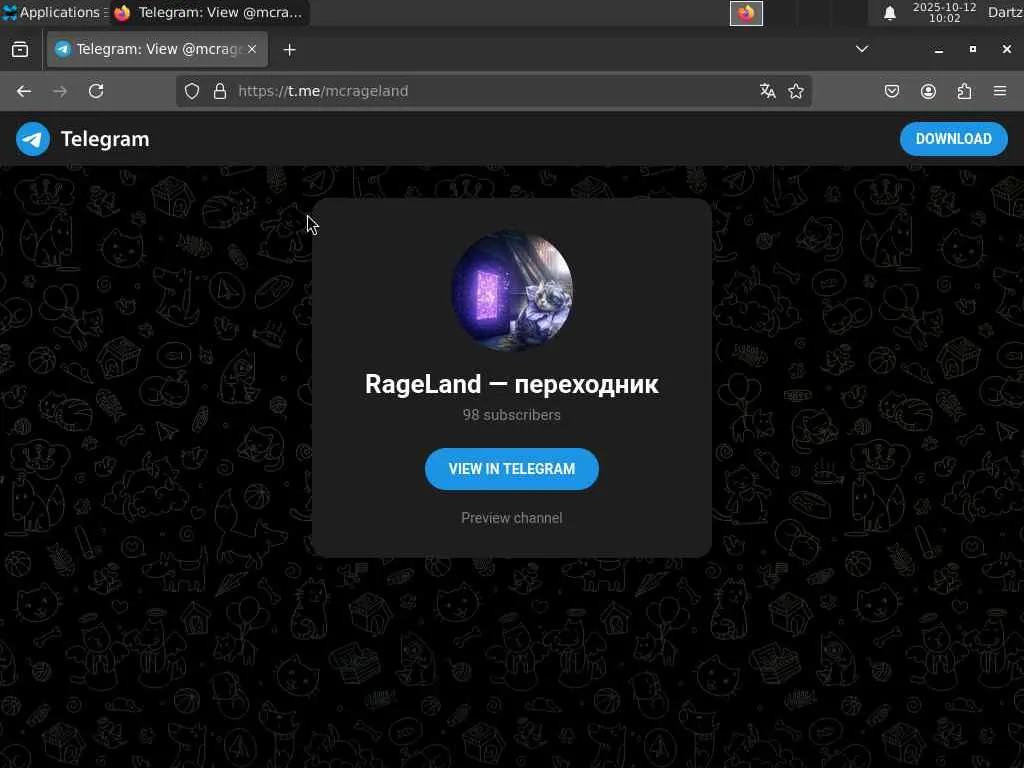Open Firefox View recent browsing icon
Image resolution: width=1024 pixels, height=768 pixels.
pos(20,50)
